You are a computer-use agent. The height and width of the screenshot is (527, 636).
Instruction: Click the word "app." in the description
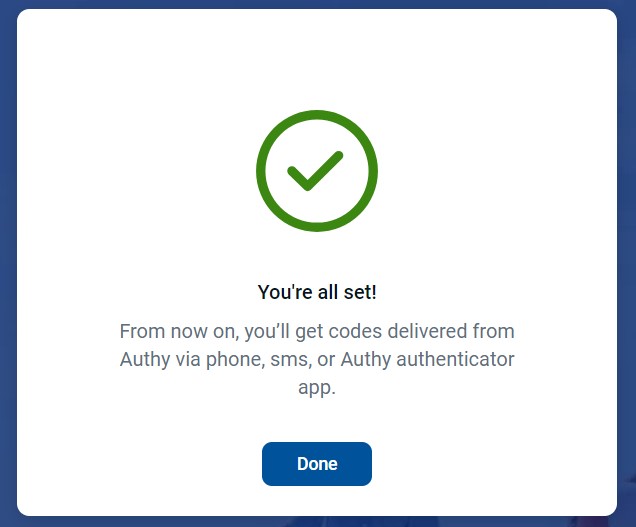pyautogui.click(x=317, y=387)
